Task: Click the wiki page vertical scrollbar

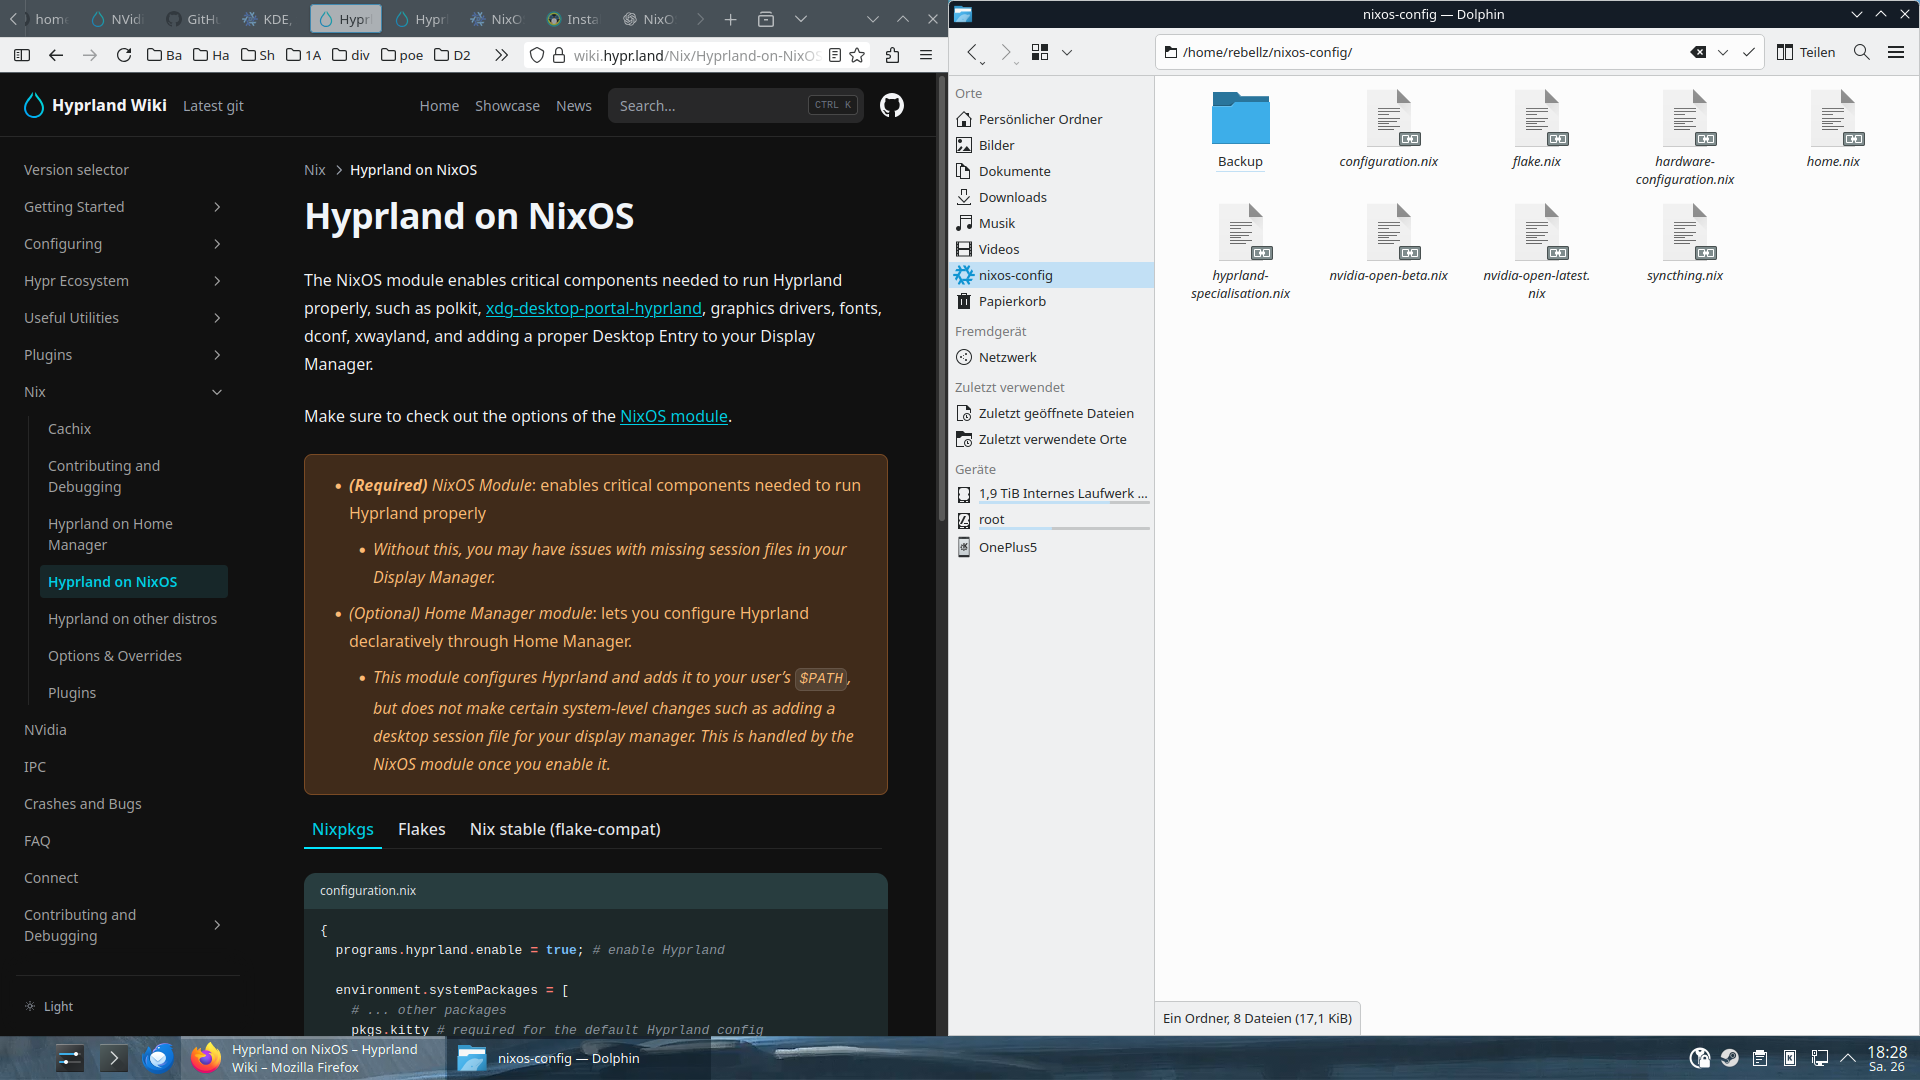Action: (x=941, y=300)
